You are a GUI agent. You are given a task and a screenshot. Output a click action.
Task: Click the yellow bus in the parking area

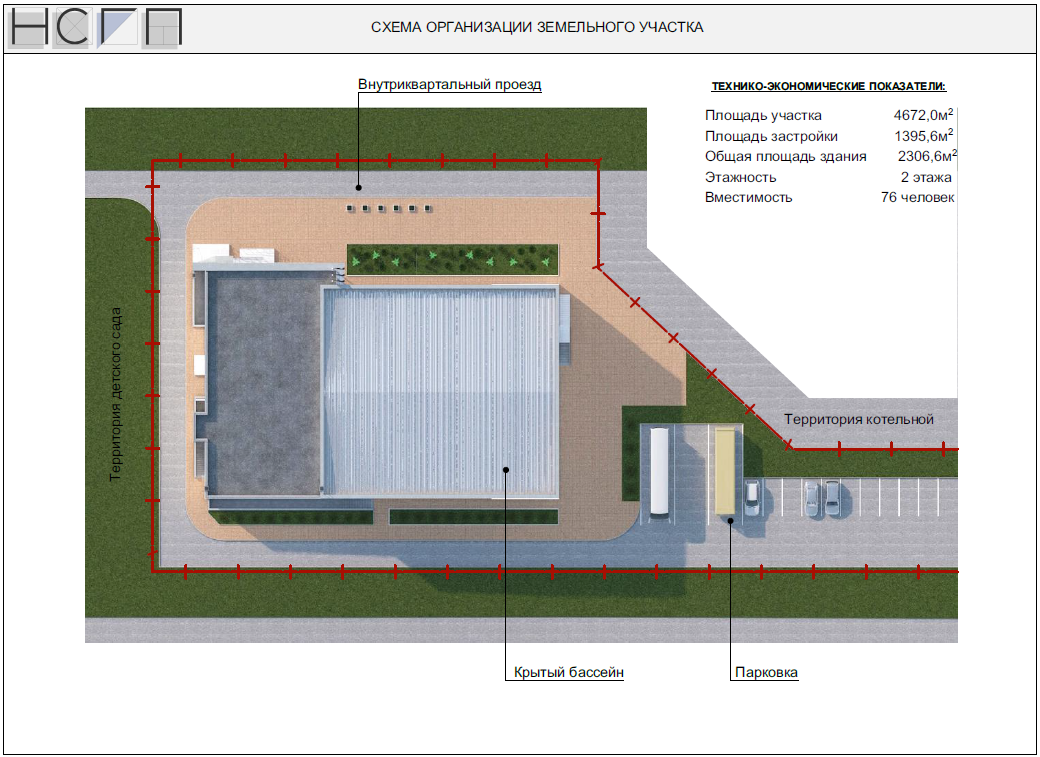723,471
